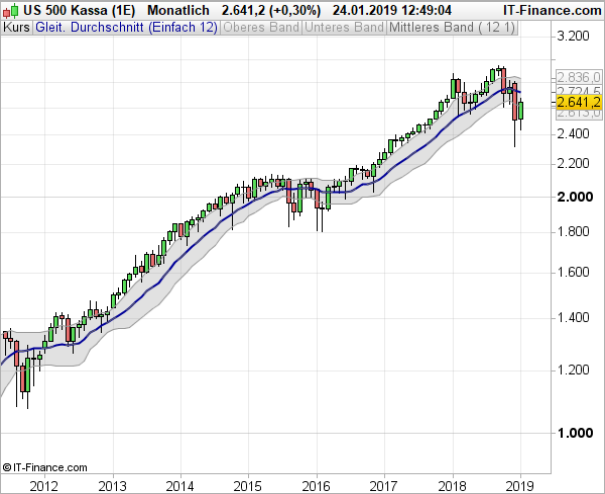Click the bold 1.000 price axis label
This screenshot has width=605, height=494.
pos(575,433)
